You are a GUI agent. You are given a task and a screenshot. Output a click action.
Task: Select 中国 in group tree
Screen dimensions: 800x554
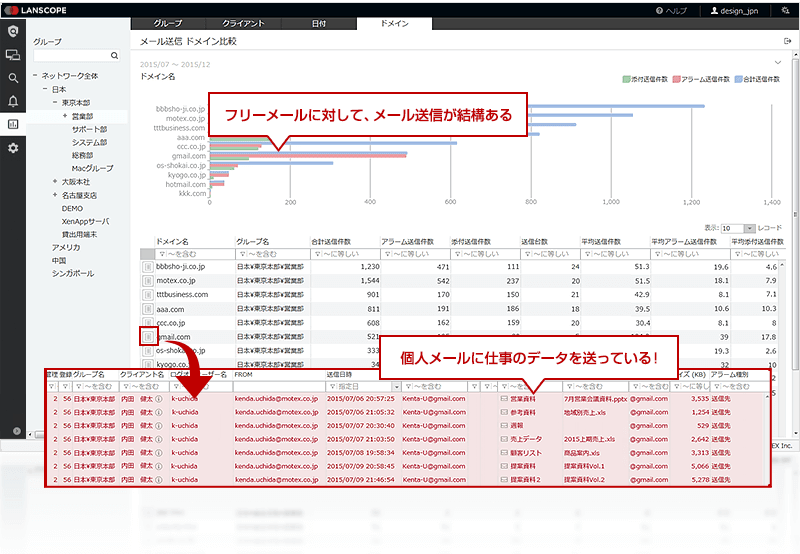tap(59, 260)
